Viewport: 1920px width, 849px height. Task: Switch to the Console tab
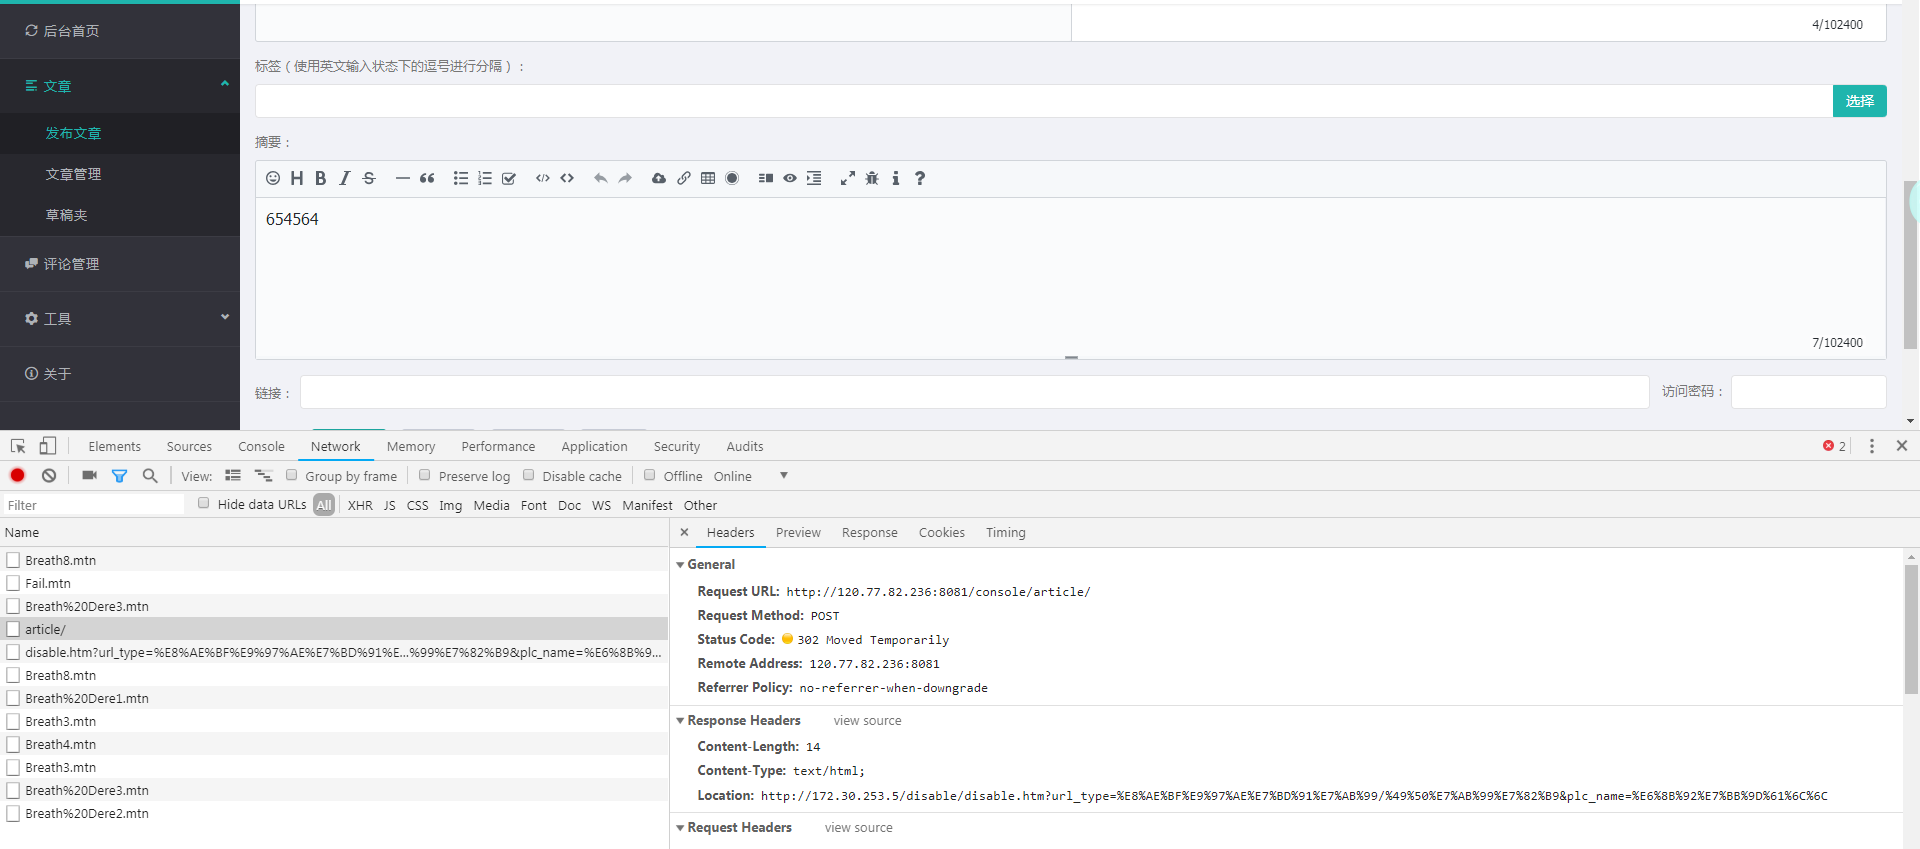coord(261,447)
